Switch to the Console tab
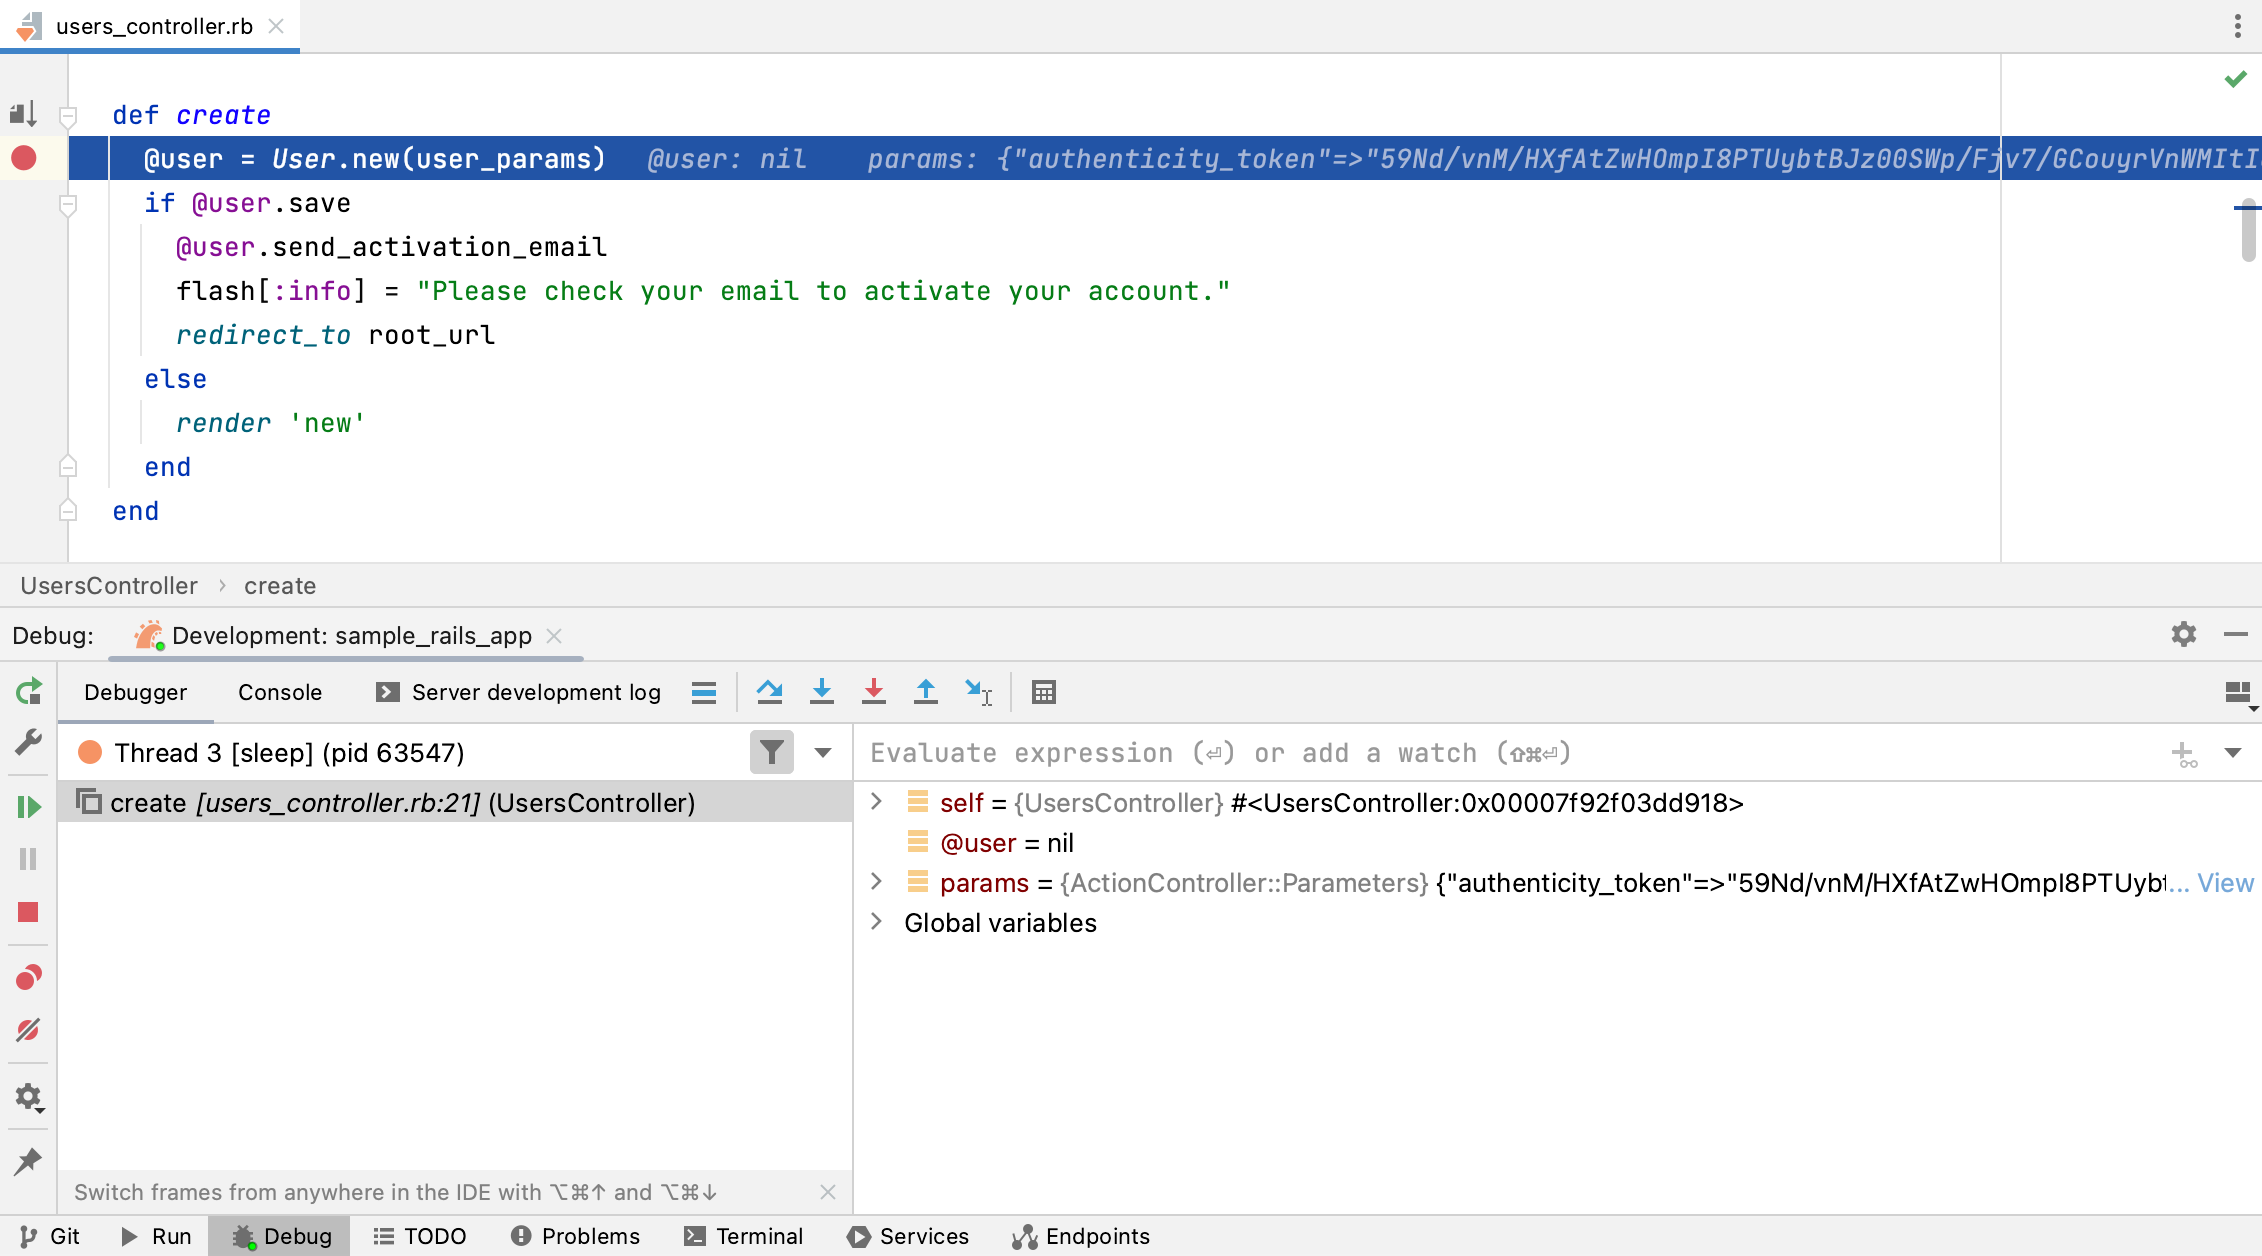The height and width of the screenshot is (1256, 2262). tap(278, 691)
